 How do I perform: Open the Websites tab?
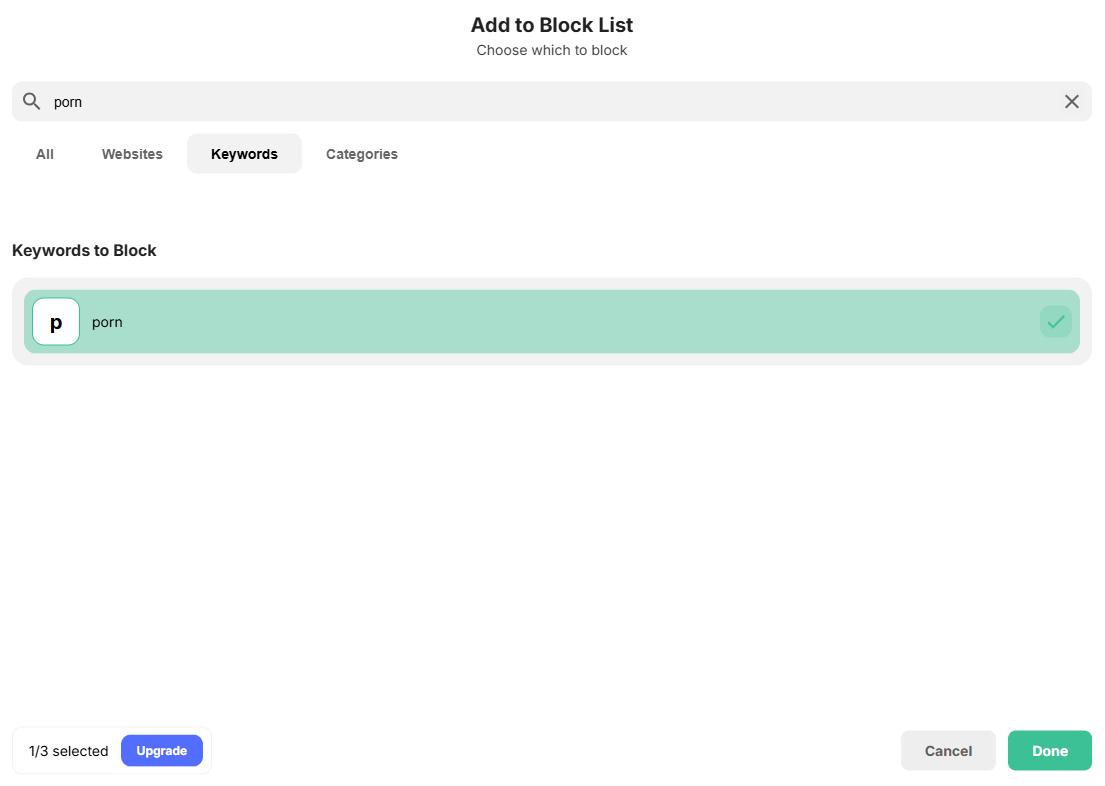click(132, 154)
